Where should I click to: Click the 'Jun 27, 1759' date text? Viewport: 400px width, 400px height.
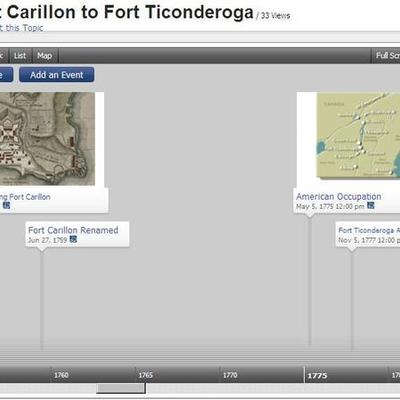[48, 240]
